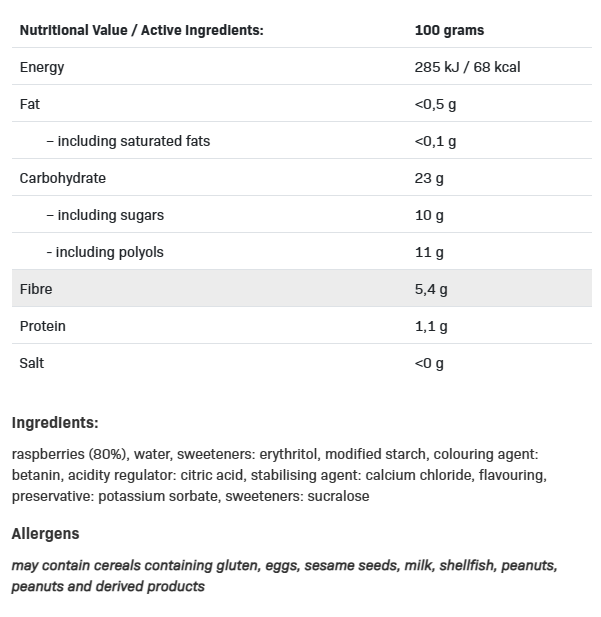
Task: Click the 100 grams column header
Action: 448,30
